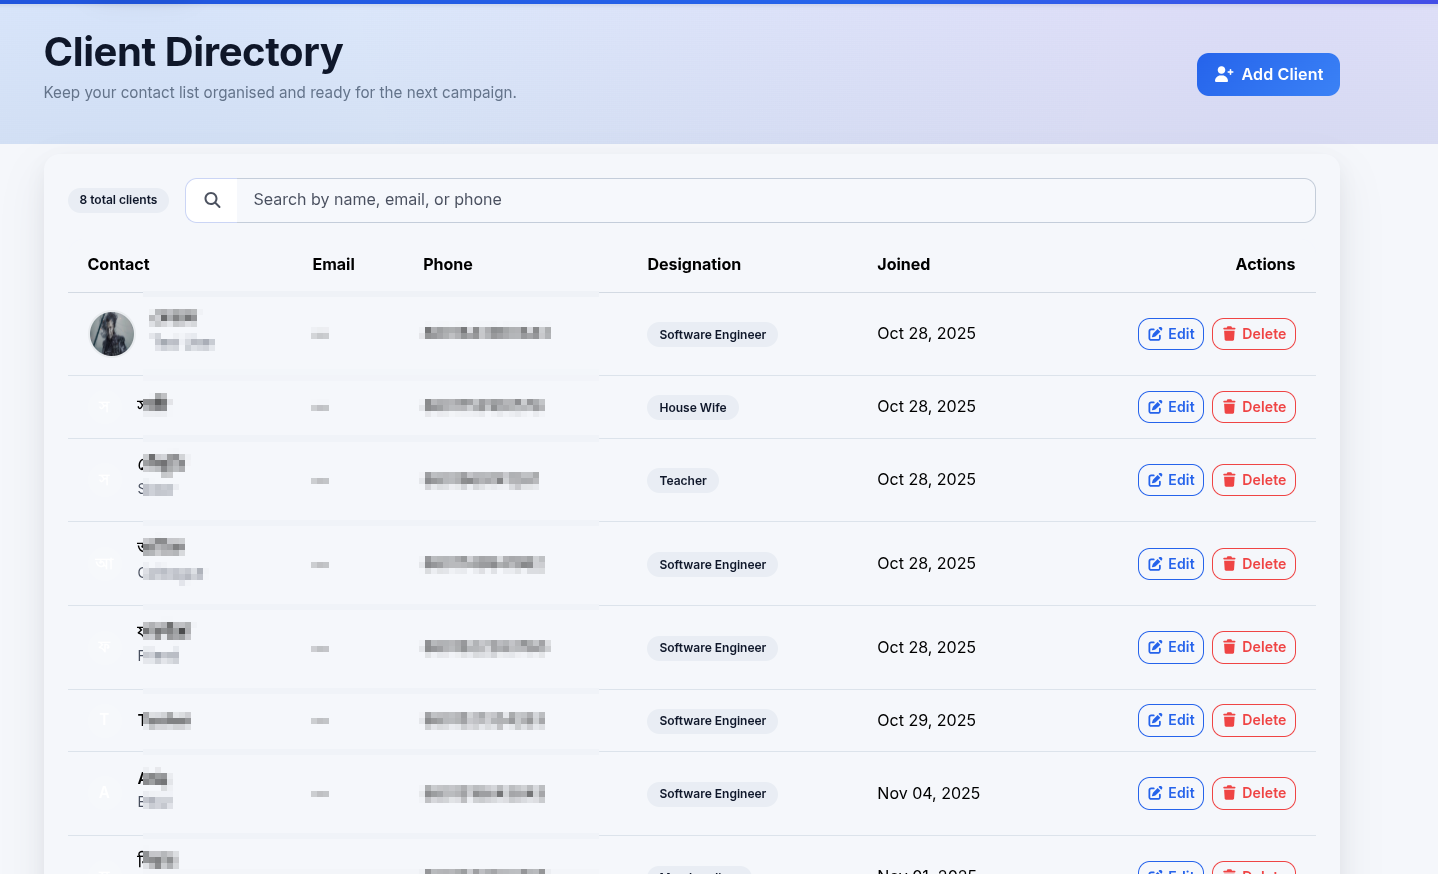Screen dimensions: 1438x874
Task: Click the Contact column header
Action: tap(118, 264)
